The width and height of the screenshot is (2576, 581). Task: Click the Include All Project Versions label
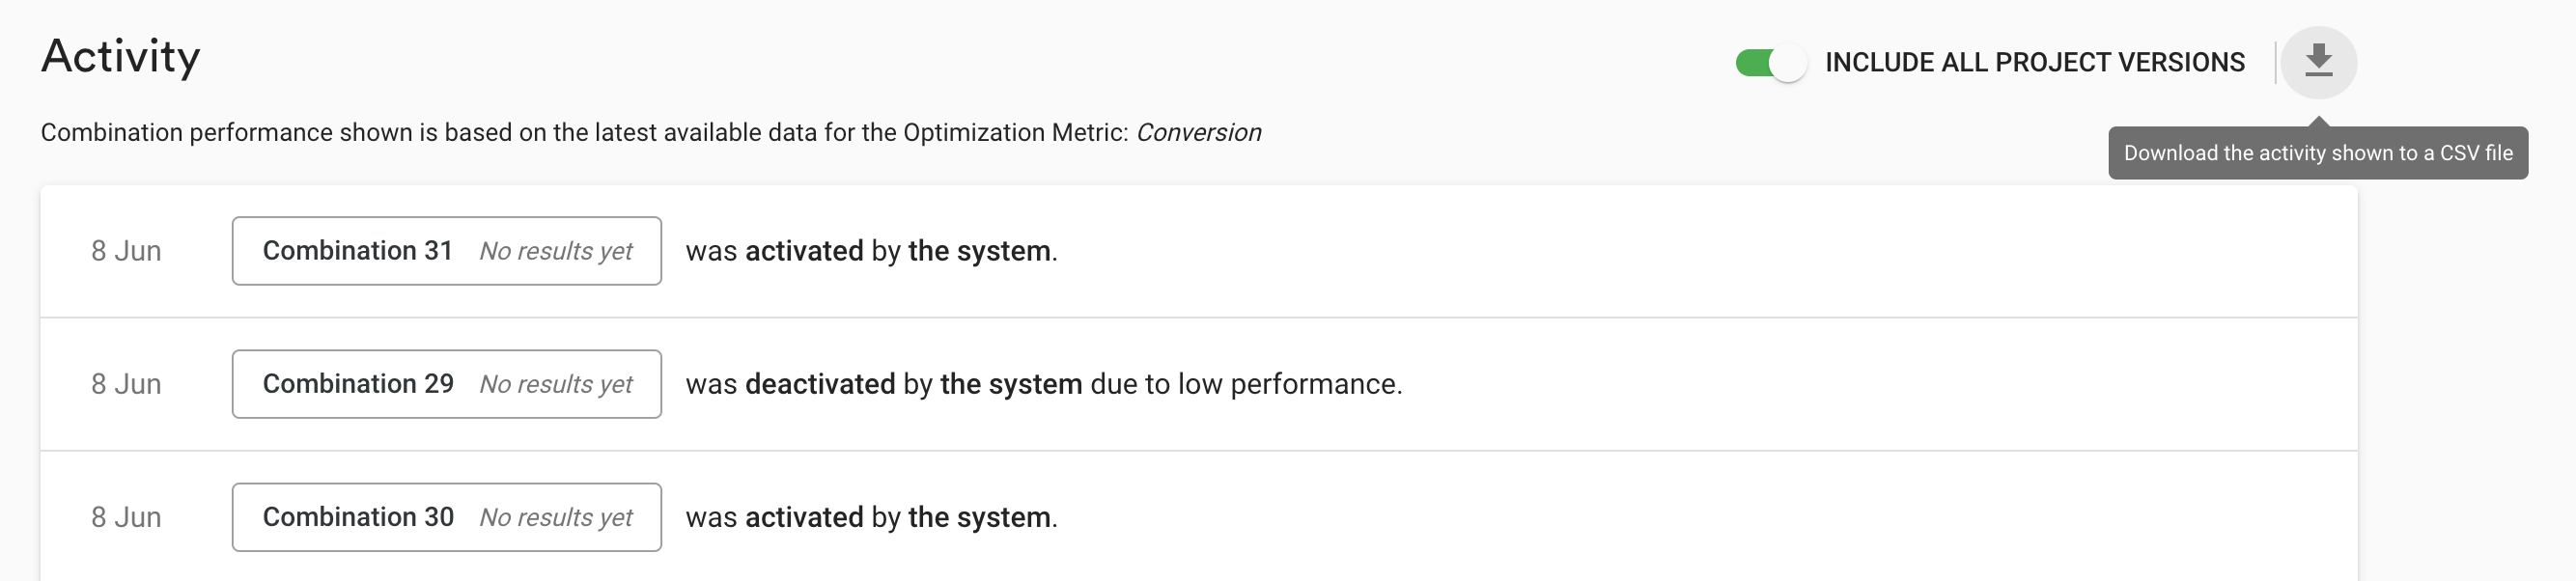(x=2035, y=62)
